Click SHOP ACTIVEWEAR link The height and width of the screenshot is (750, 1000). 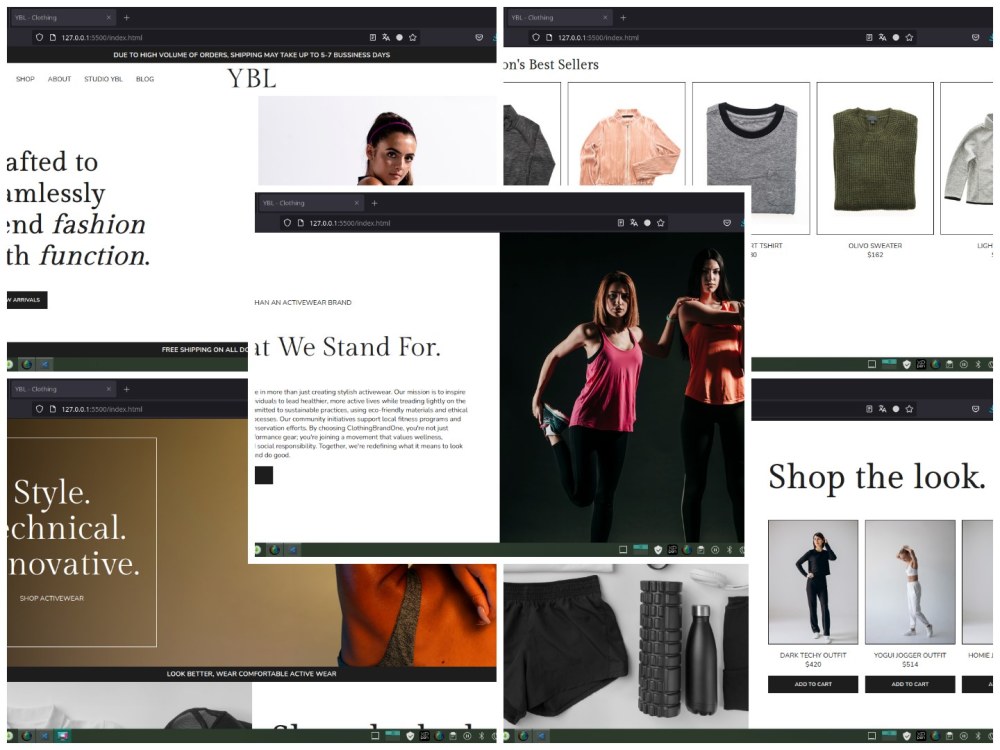(52, 598)
